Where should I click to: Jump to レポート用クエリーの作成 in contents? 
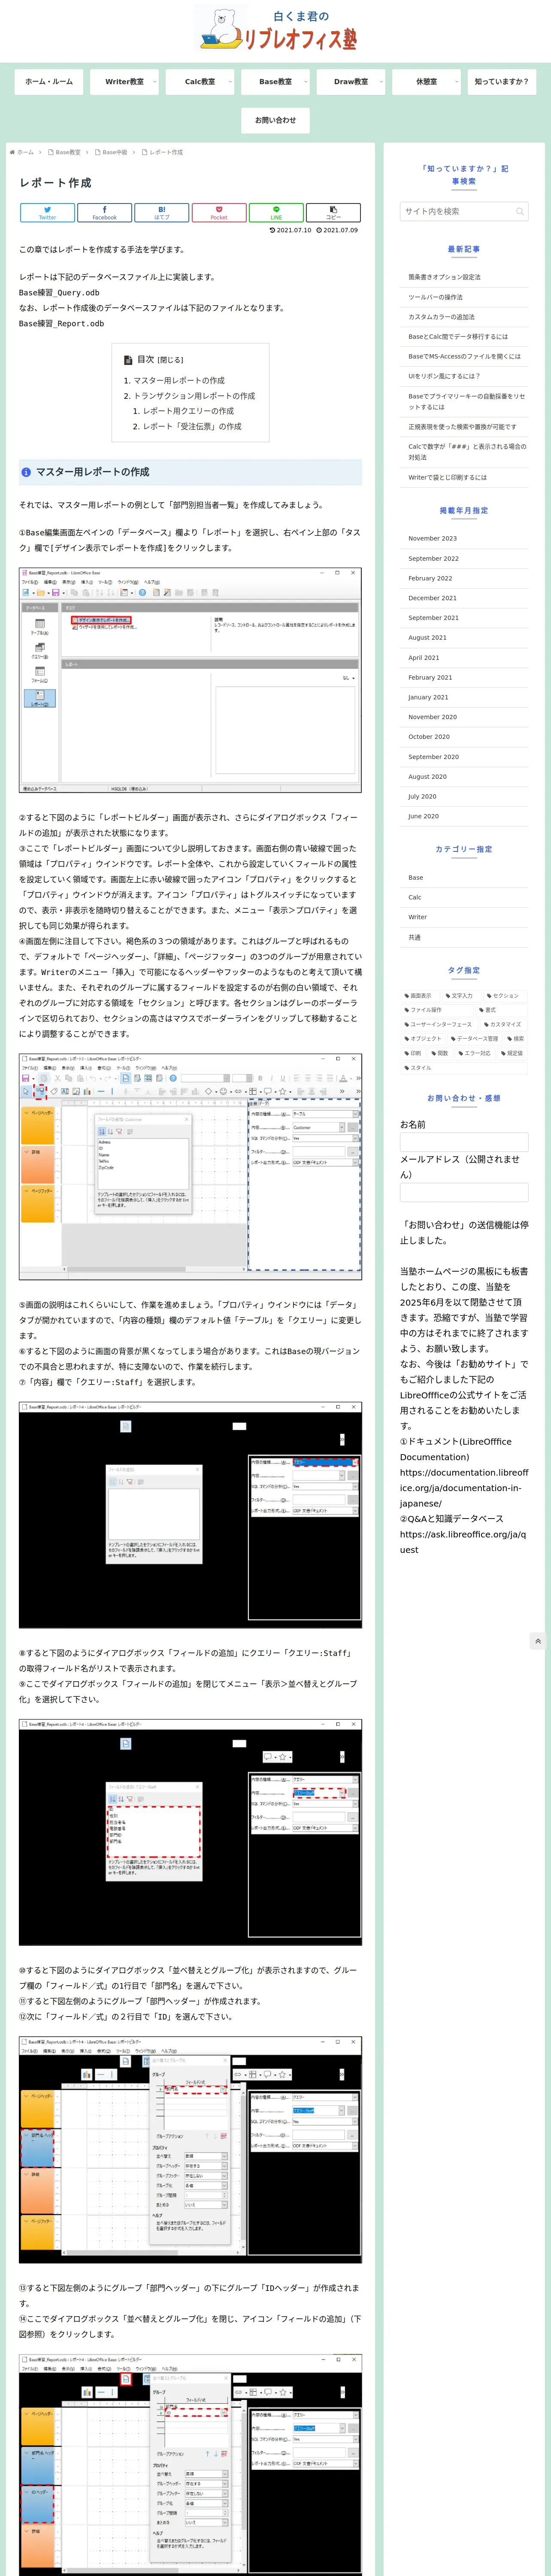[188, 411]
